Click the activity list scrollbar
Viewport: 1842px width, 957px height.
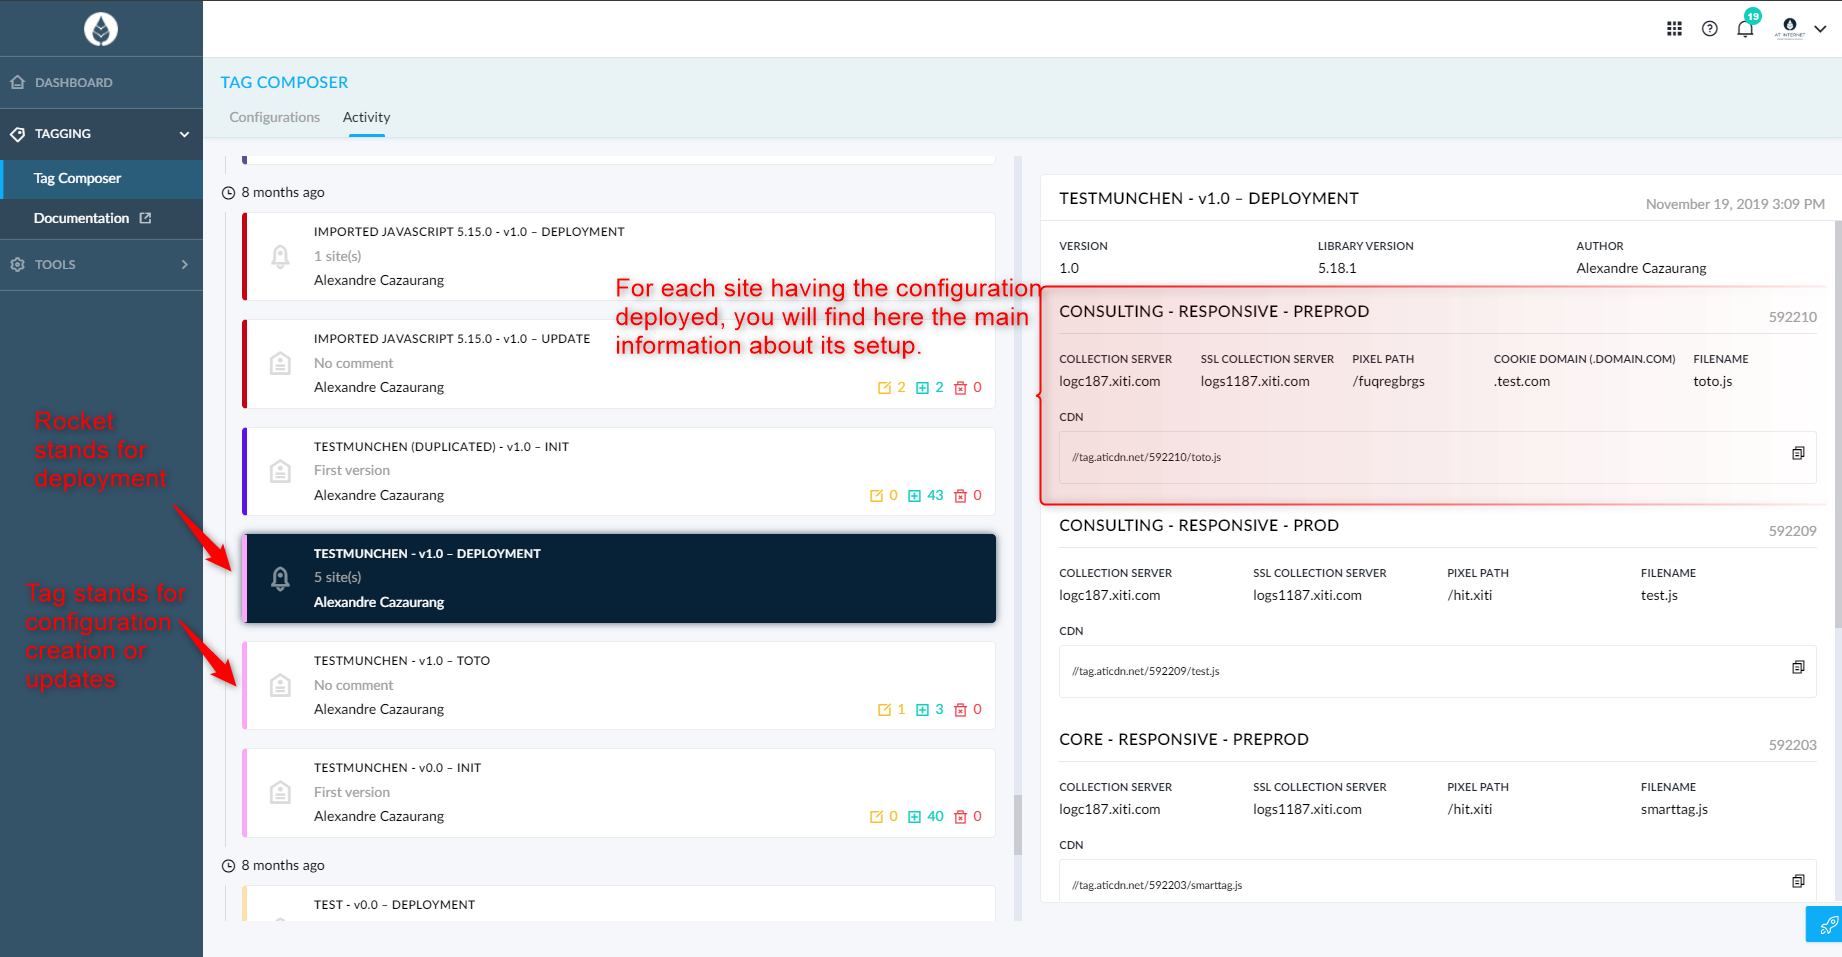coord(1018,824)
